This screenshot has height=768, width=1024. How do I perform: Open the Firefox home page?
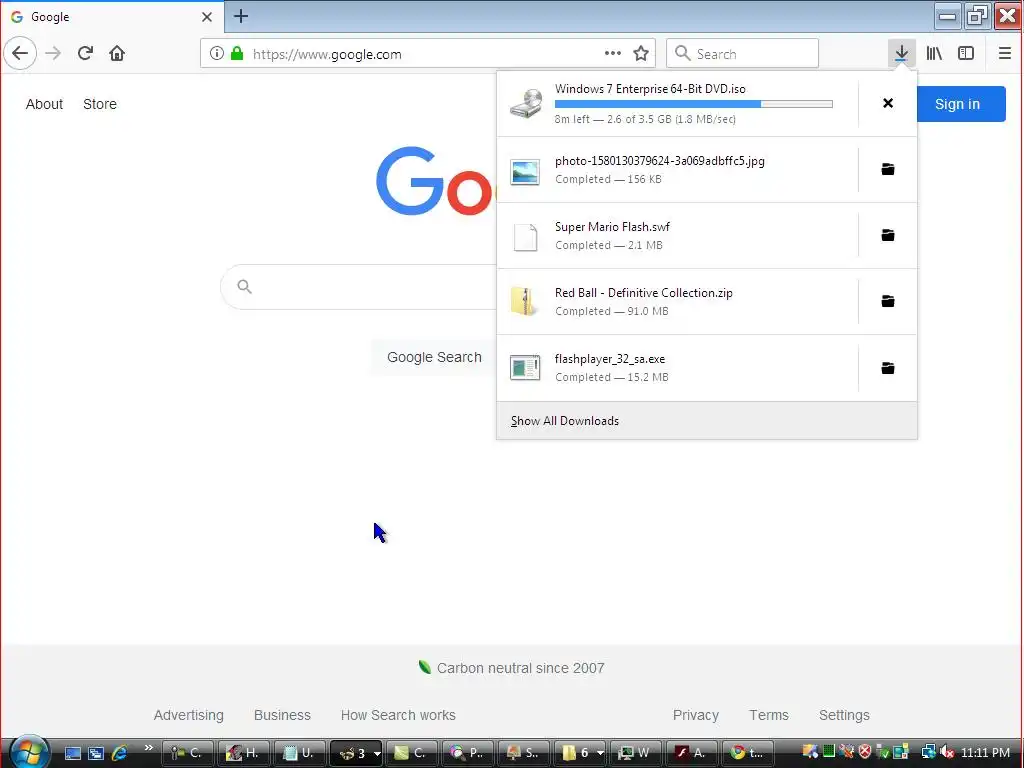click(117, 54)
